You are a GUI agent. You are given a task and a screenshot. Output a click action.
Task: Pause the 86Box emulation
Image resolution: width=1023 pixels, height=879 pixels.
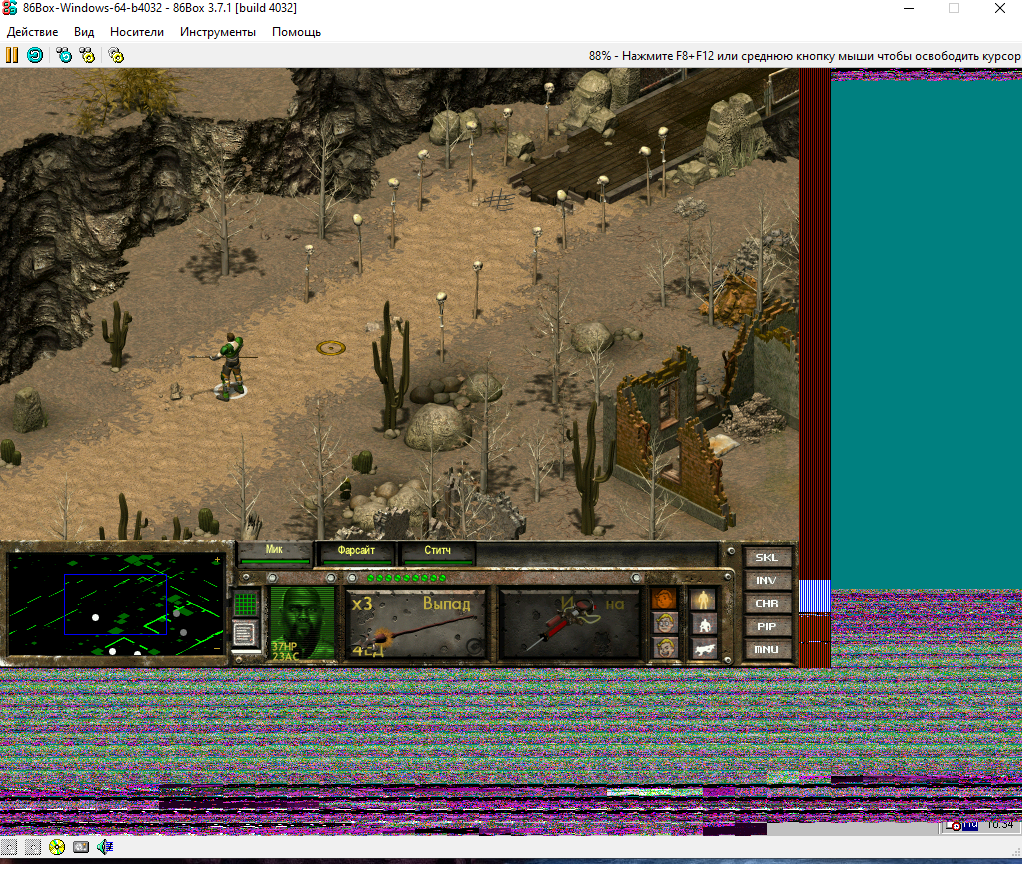tap(12, 55)
